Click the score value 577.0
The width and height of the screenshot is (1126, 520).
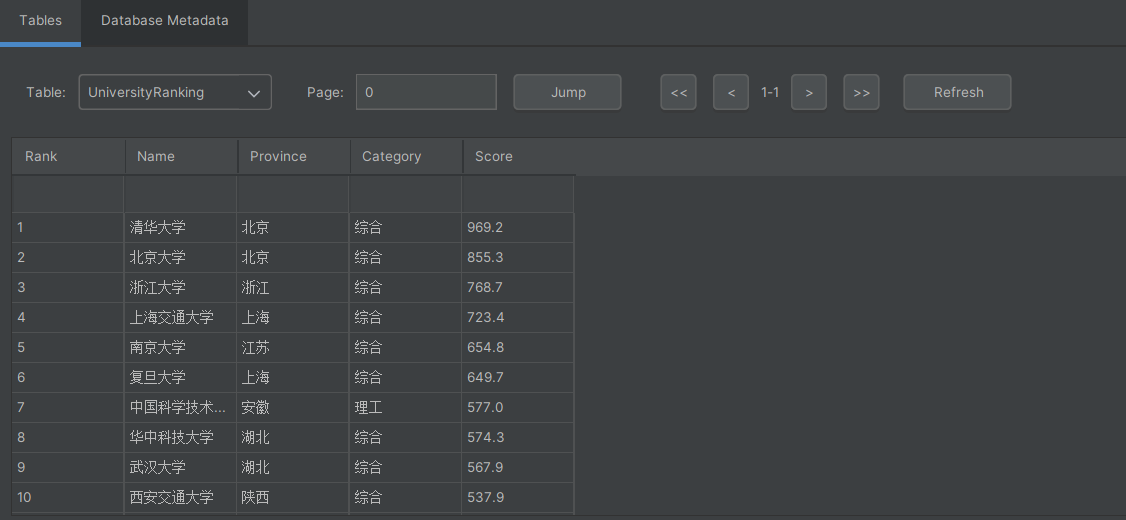(x=518, y=408)
